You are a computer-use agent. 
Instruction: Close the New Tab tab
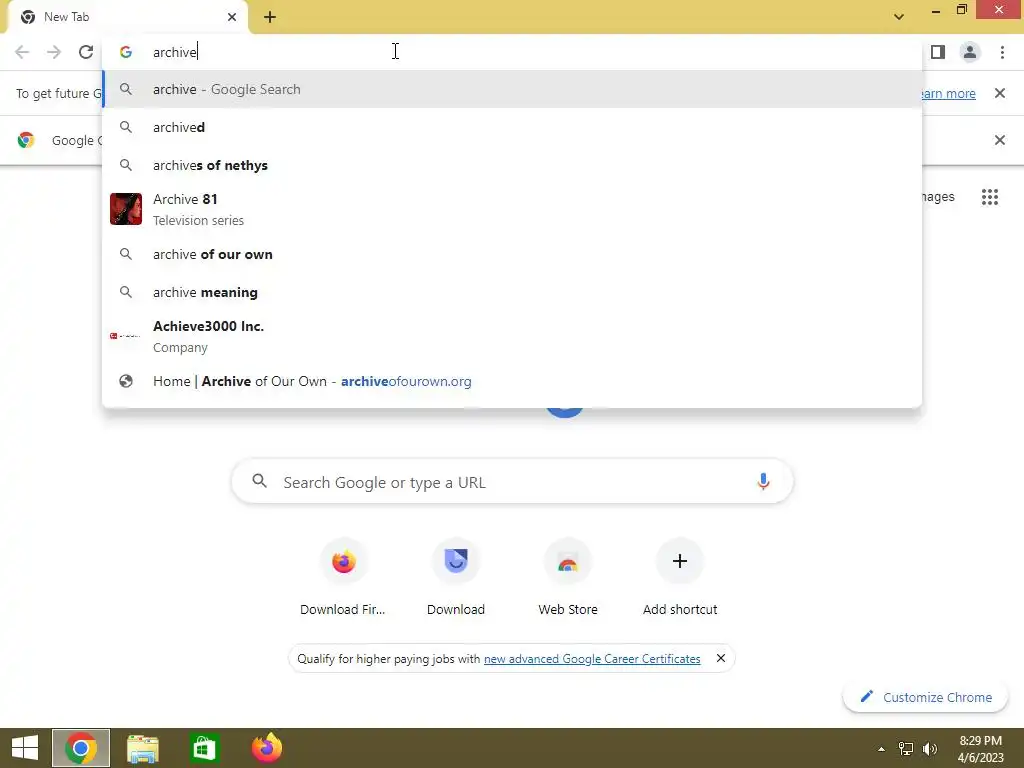point(232,17)
